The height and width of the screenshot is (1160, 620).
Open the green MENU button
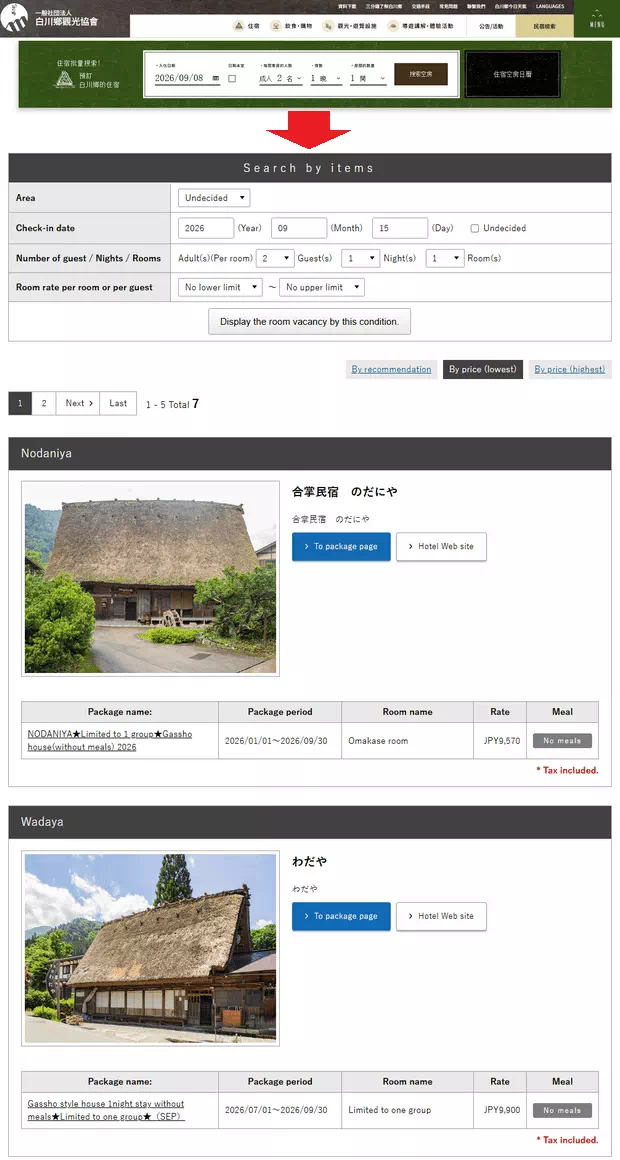[596, 19]
